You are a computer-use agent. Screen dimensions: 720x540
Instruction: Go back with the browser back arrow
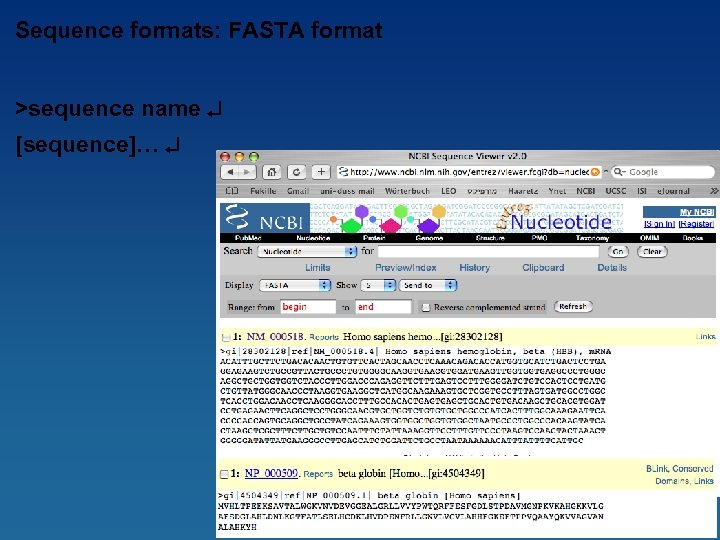[231, 172]
